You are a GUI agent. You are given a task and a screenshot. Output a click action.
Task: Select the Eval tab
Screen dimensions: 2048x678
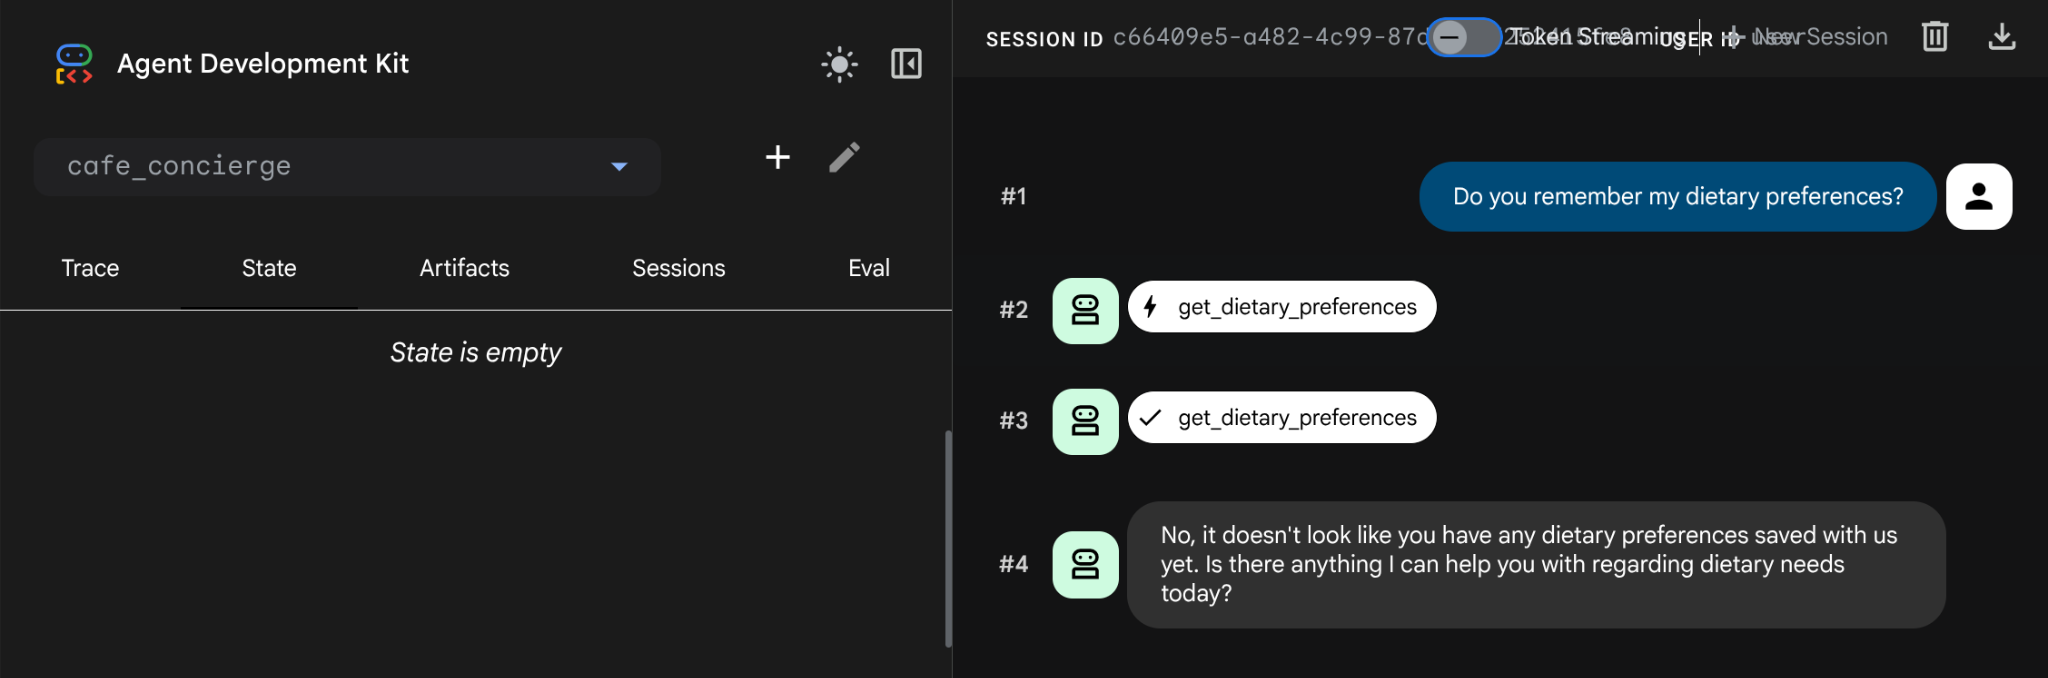[868, 268]
